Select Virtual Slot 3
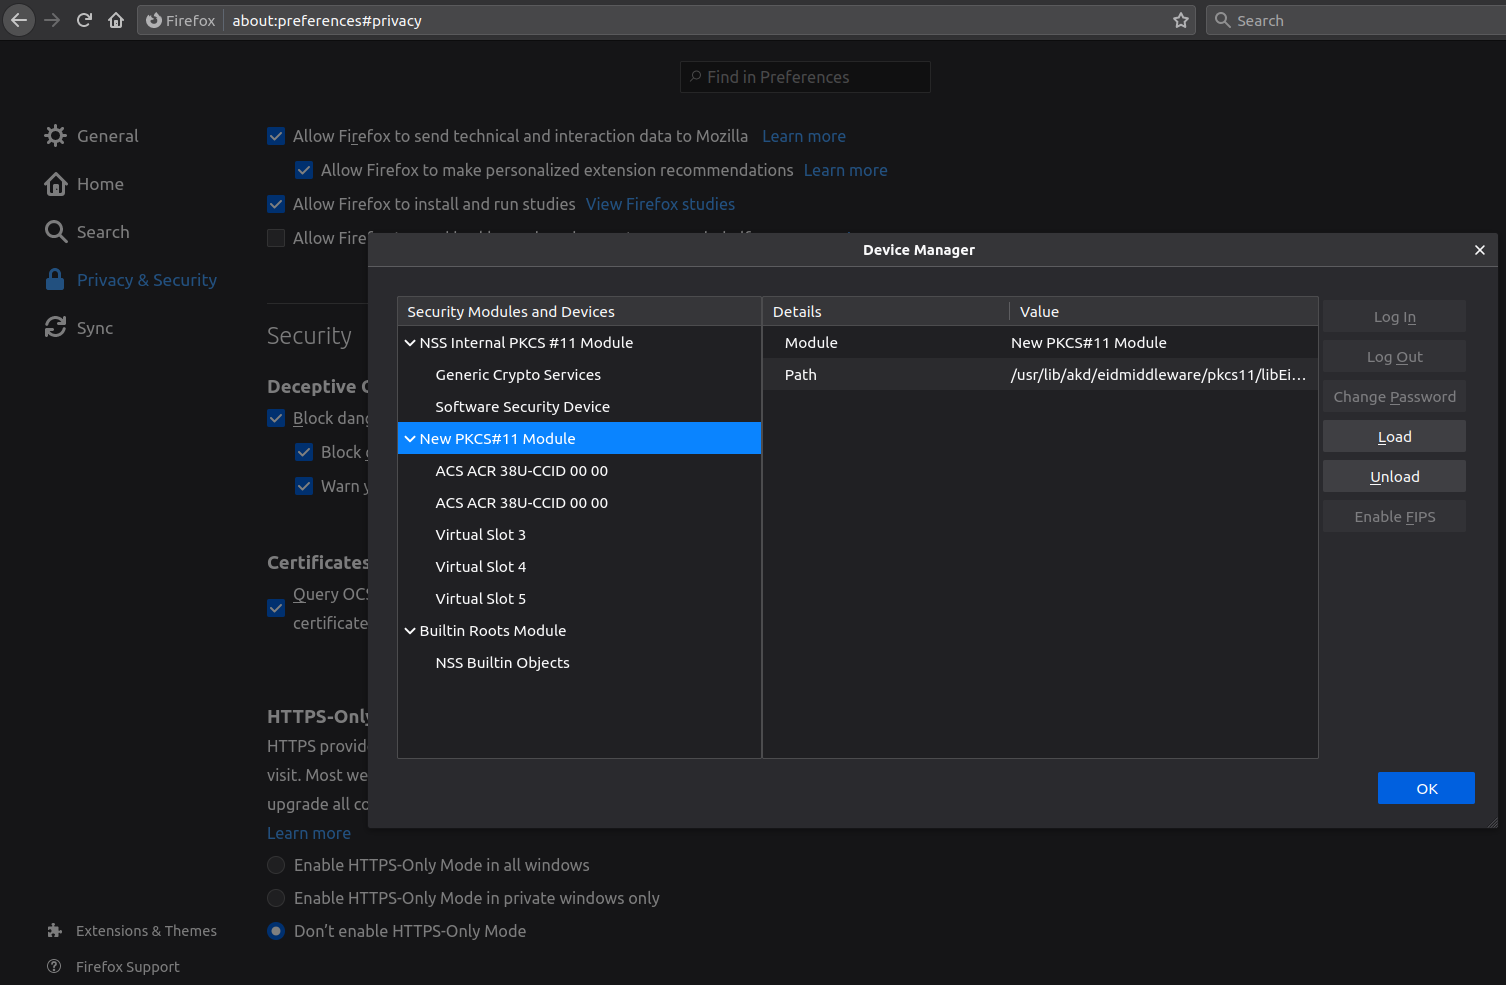1506x985 pixels. [579, 535]
